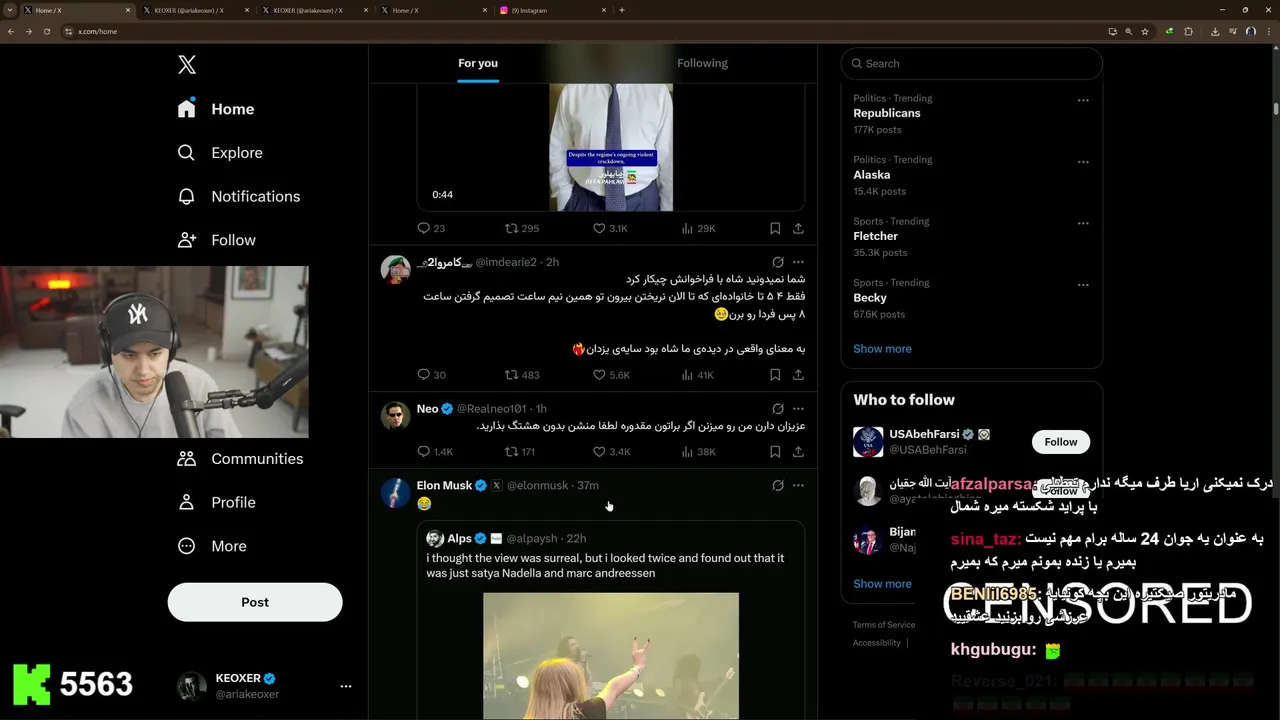Open more options on Neo's post
The width and height of the screenshot is (1280, 720).
pyautogui.click(x=798, y=409)
